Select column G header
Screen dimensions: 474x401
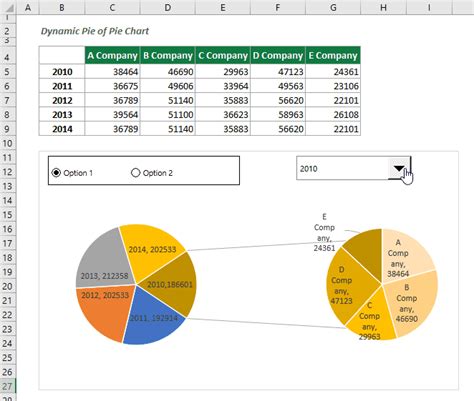[333, 7]
